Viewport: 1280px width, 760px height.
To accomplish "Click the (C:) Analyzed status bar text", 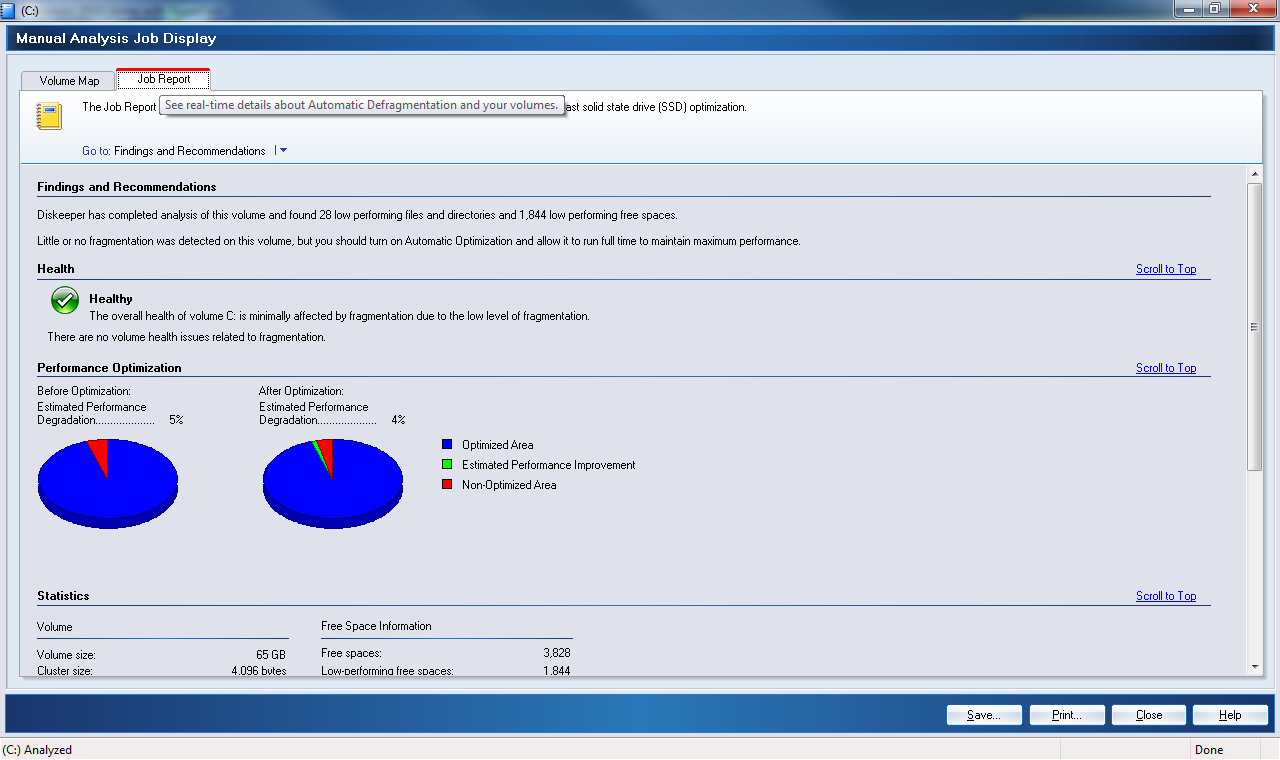I will pyautogui.click(x=37, y=750).
